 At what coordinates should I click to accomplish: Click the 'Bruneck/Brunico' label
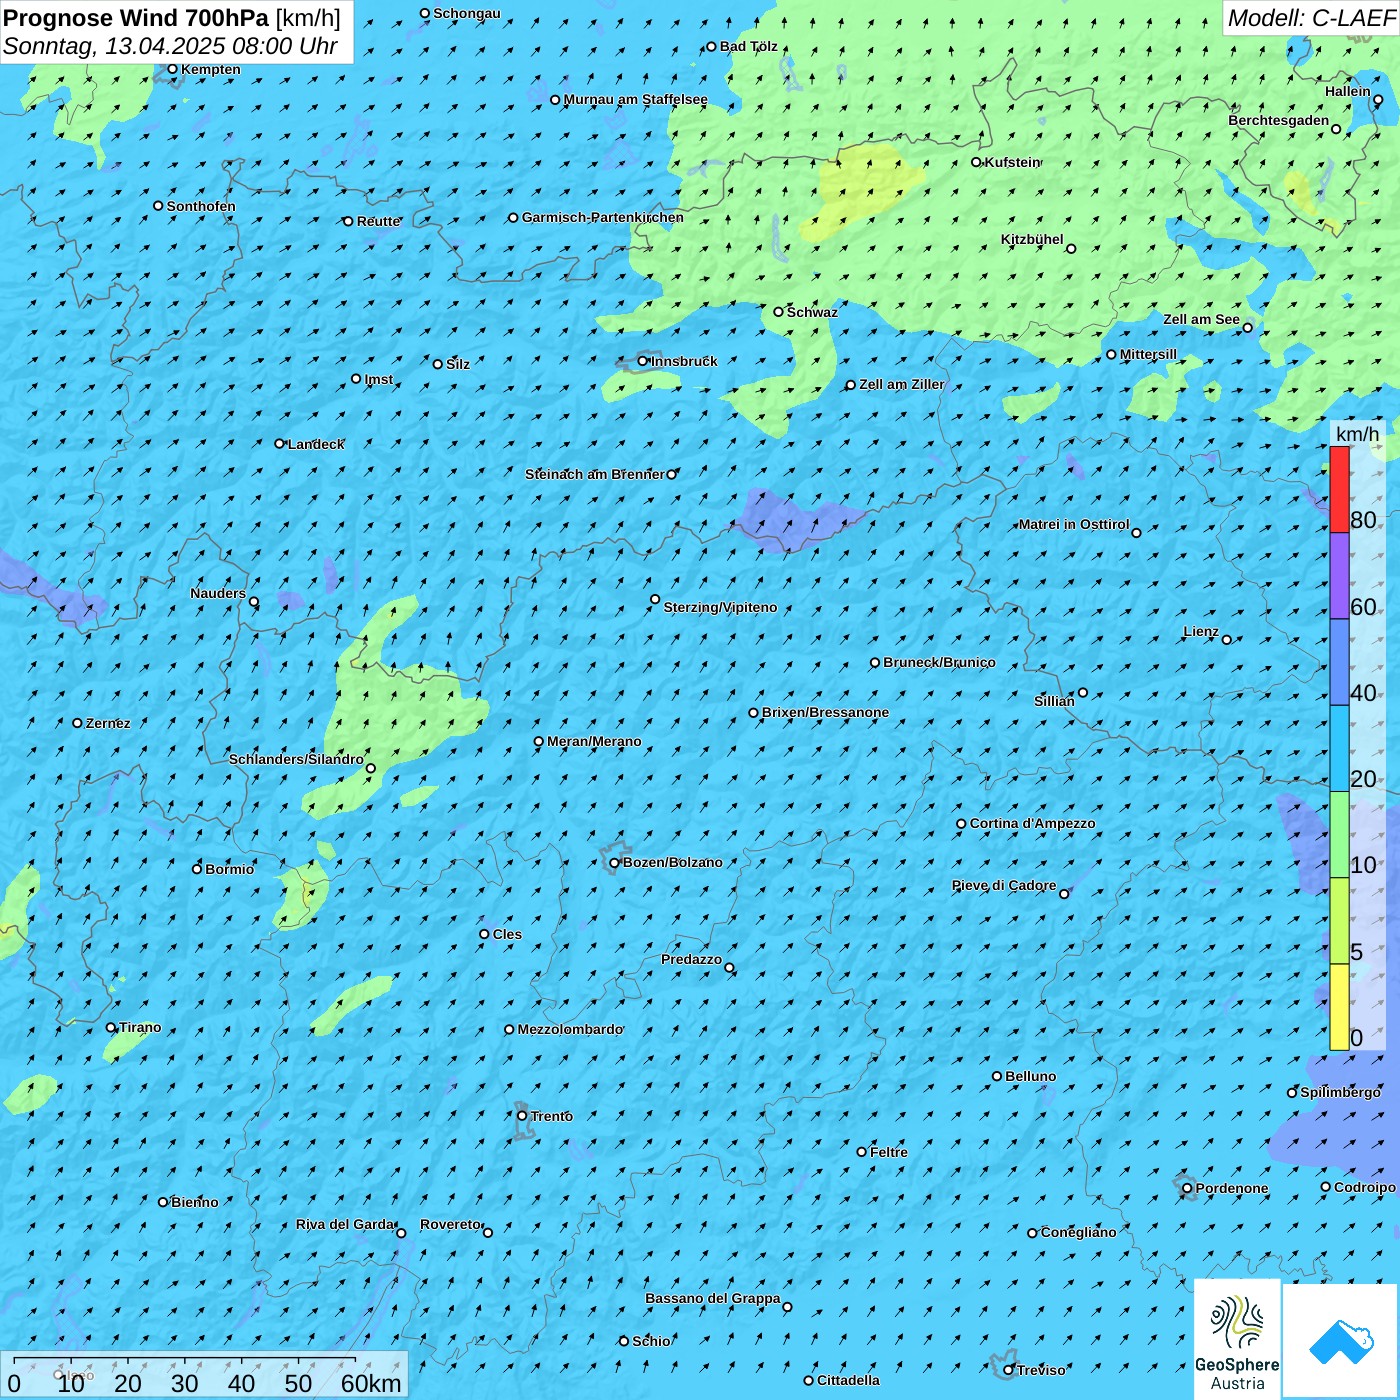click(939, 662)
